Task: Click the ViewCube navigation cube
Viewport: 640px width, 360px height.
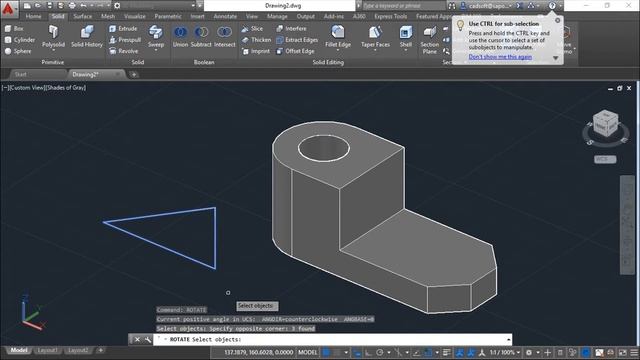Action: pos(605,123)
